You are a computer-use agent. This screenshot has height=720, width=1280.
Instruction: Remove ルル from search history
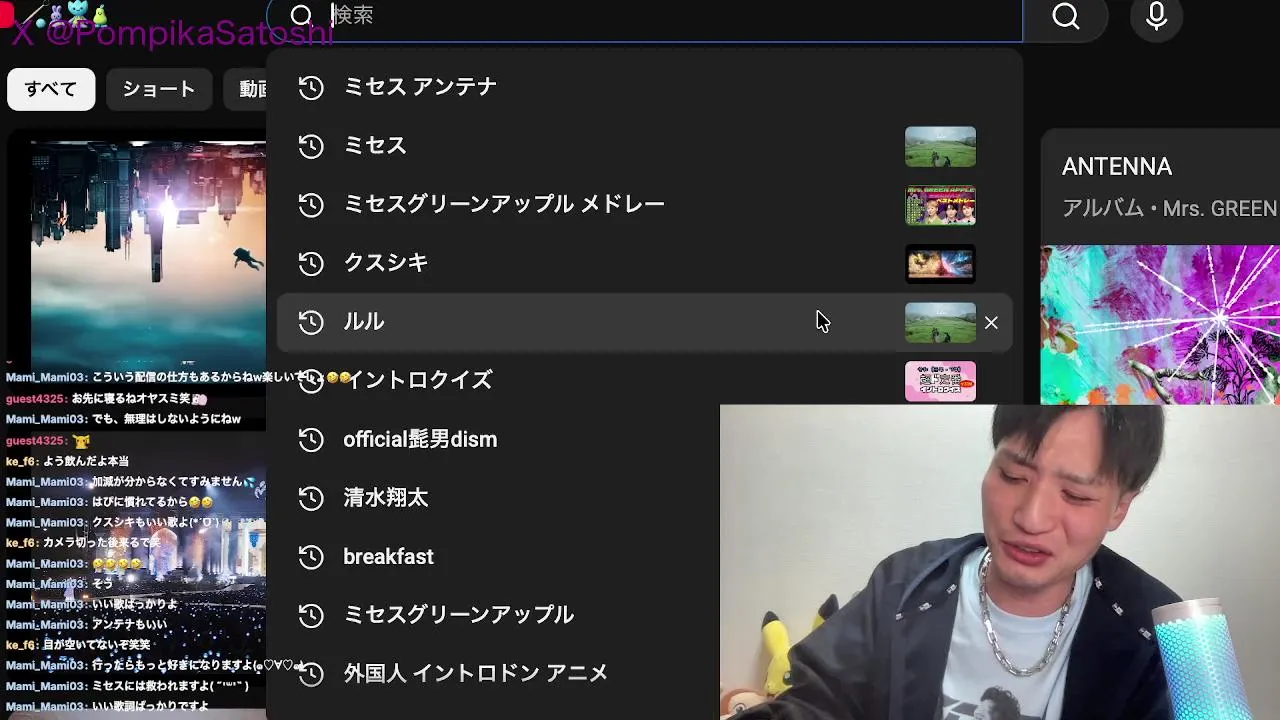pos(991,323)
